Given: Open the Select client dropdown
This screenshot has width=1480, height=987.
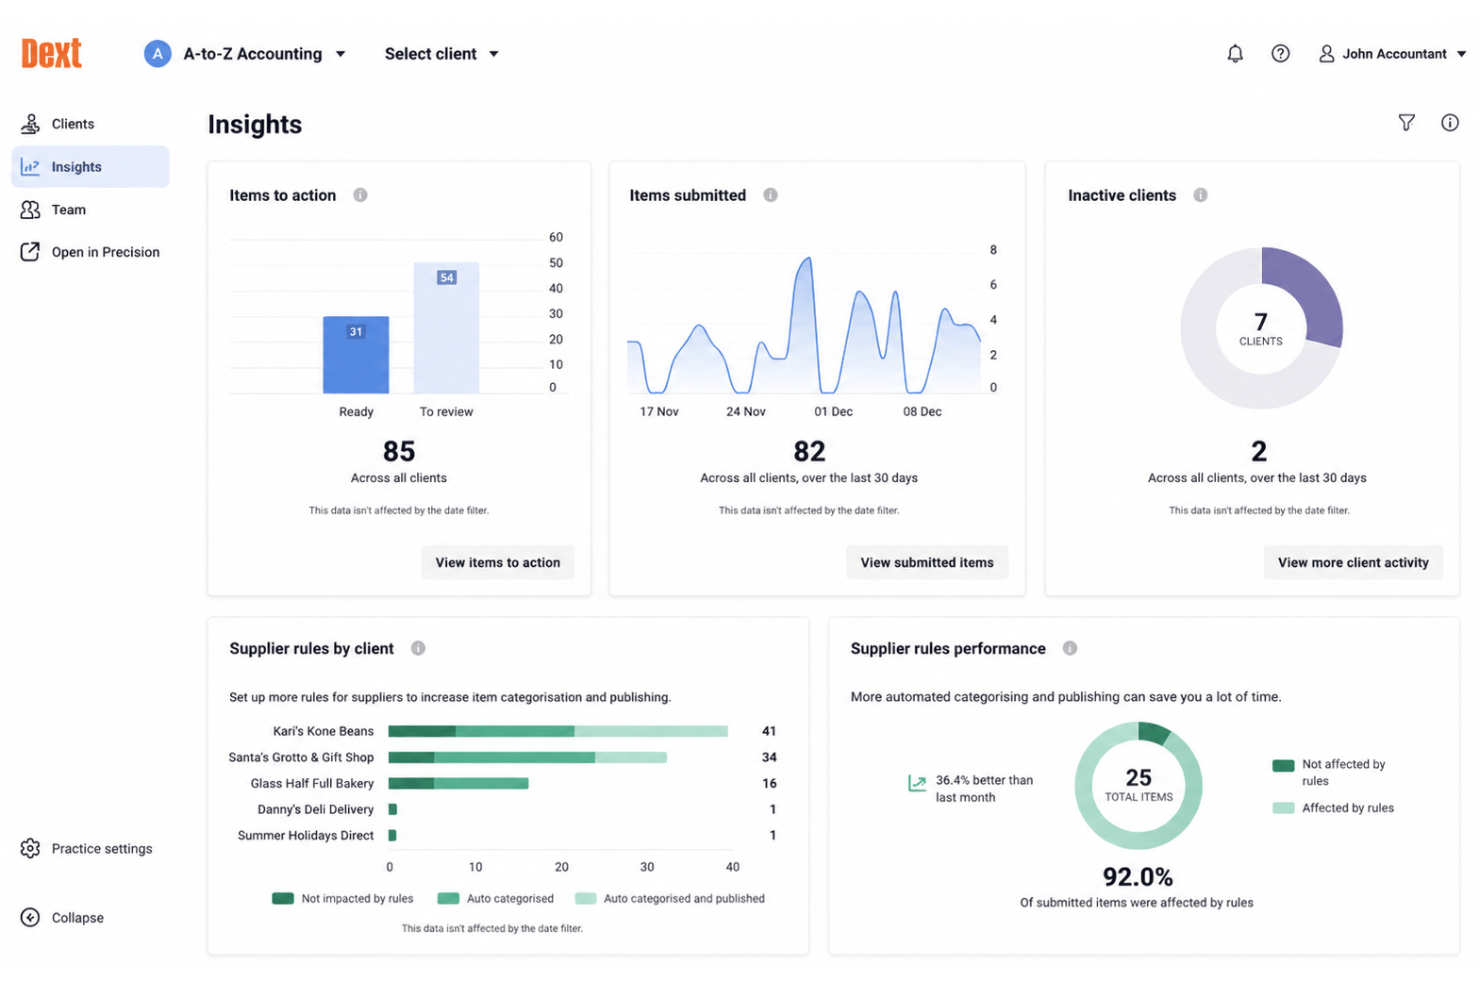Looking at the screenshot, I should click(x=441, y=54).
